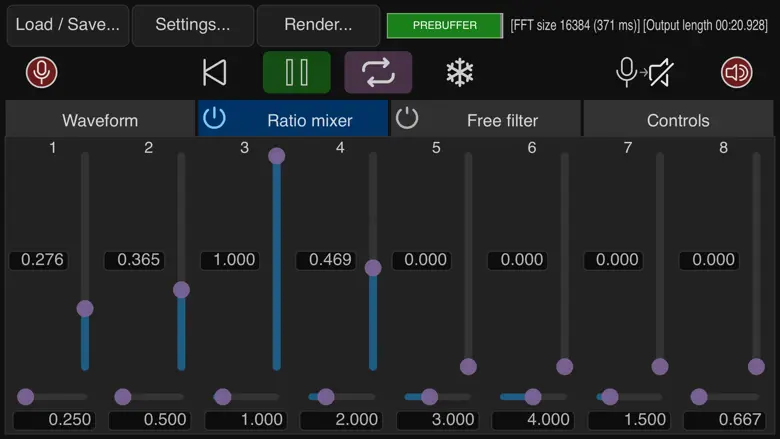Click the snowflake freeze icon
Image resolution: width=780 pixels, height=439 pixels.
[x=459, y=72]
